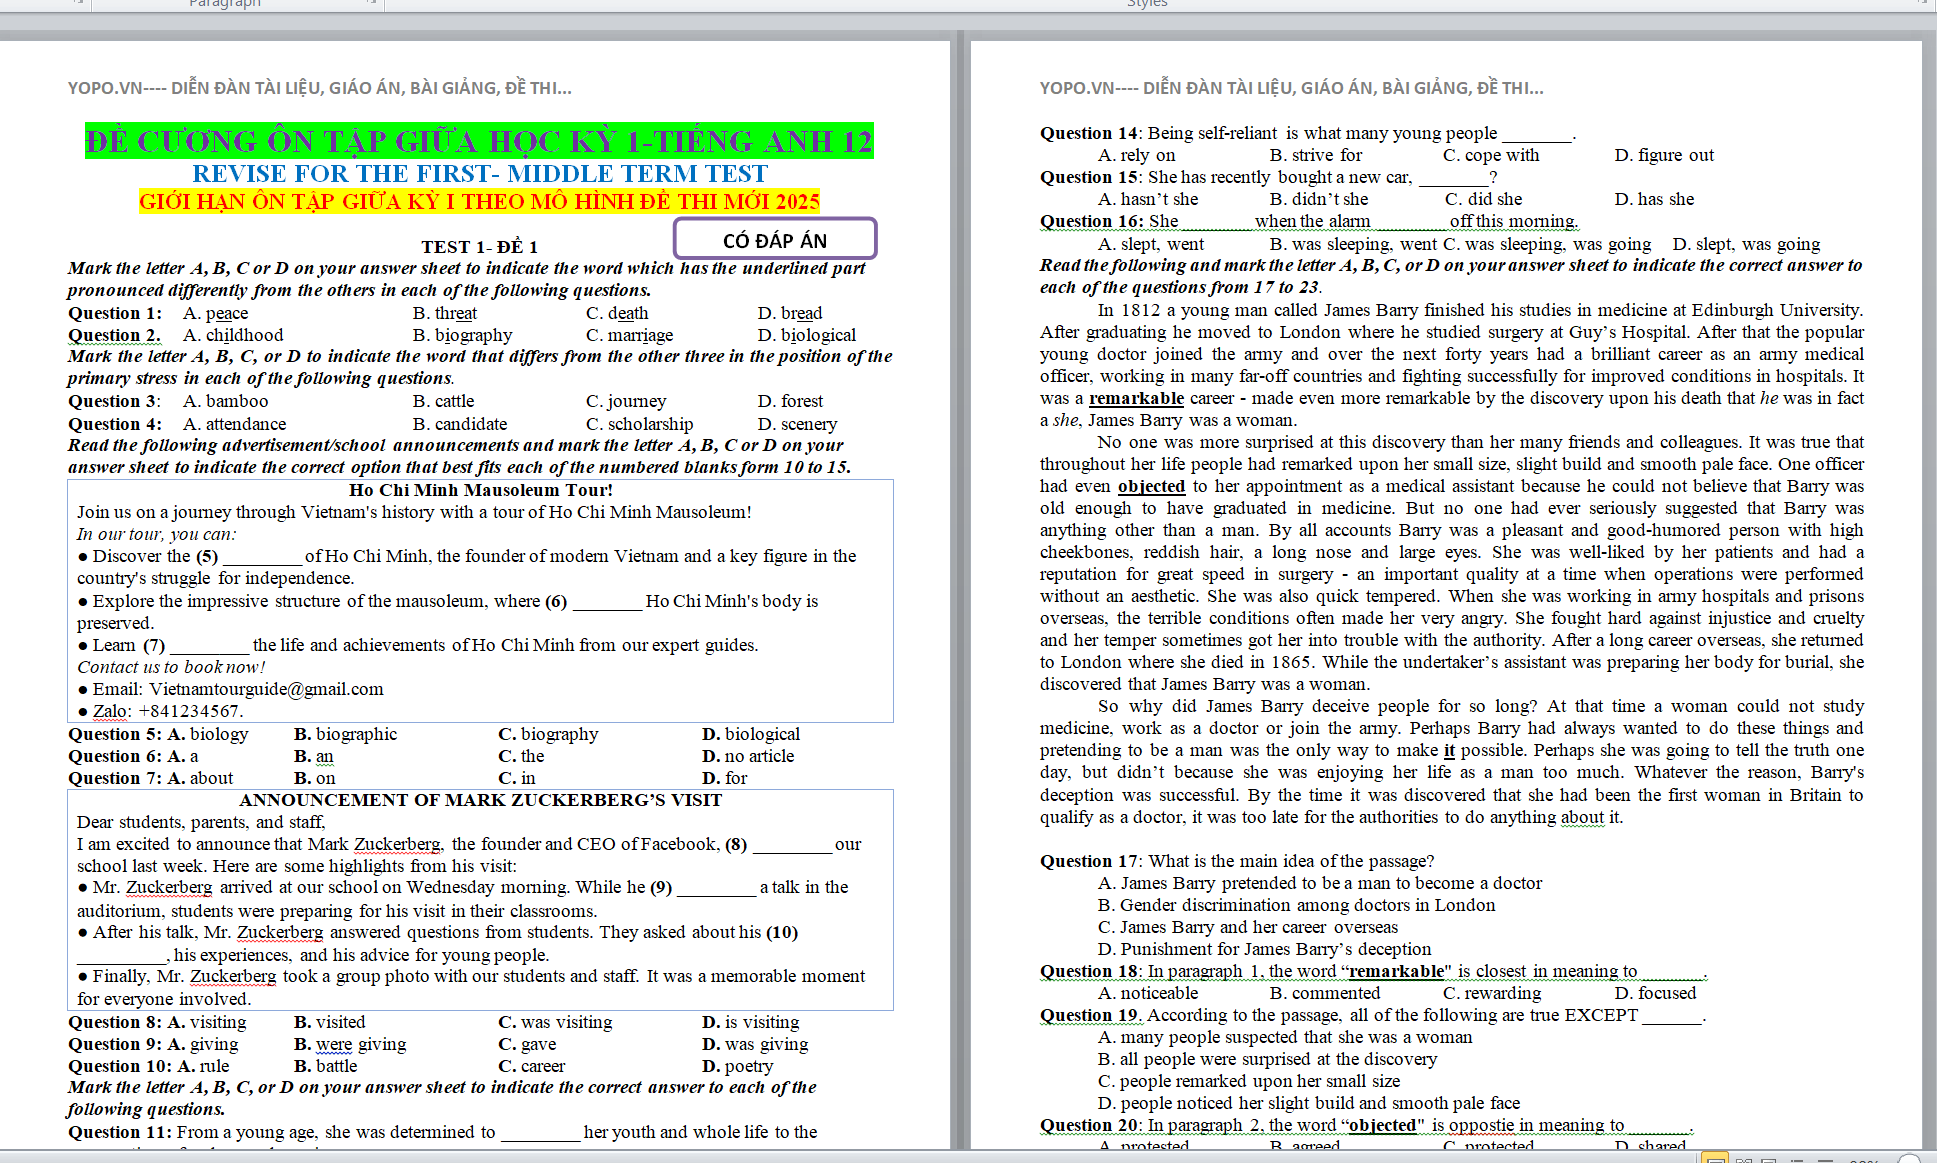Click option 'D. bread' in Question 1
The width and height of the screenshot is (1937, 1163).
(790, 313)
